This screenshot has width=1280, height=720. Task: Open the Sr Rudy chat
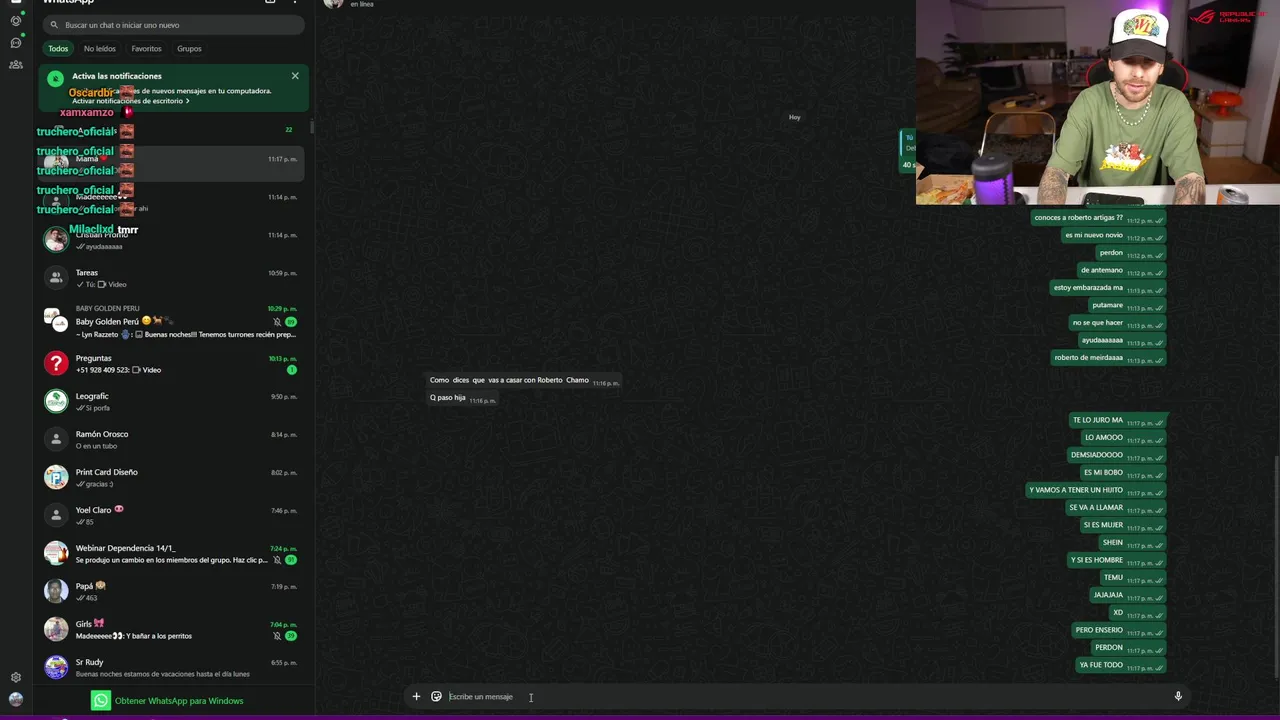[172, 667]
